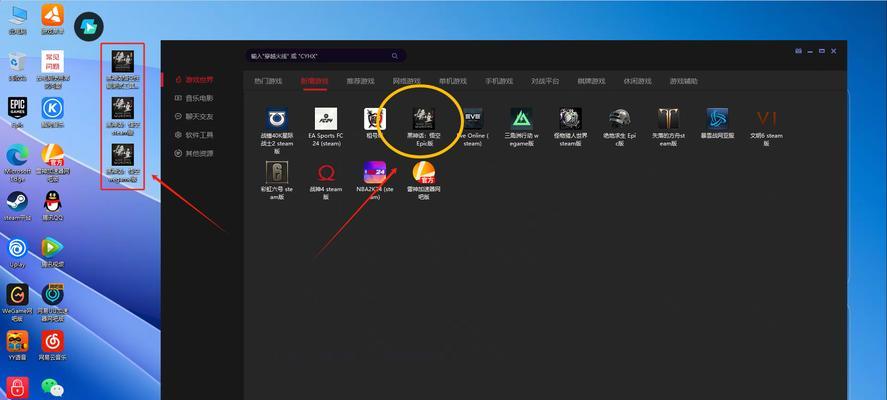This screenshot has height=400, width=887.
Task: Click the magnifier search icon
Action: (395, 56)
